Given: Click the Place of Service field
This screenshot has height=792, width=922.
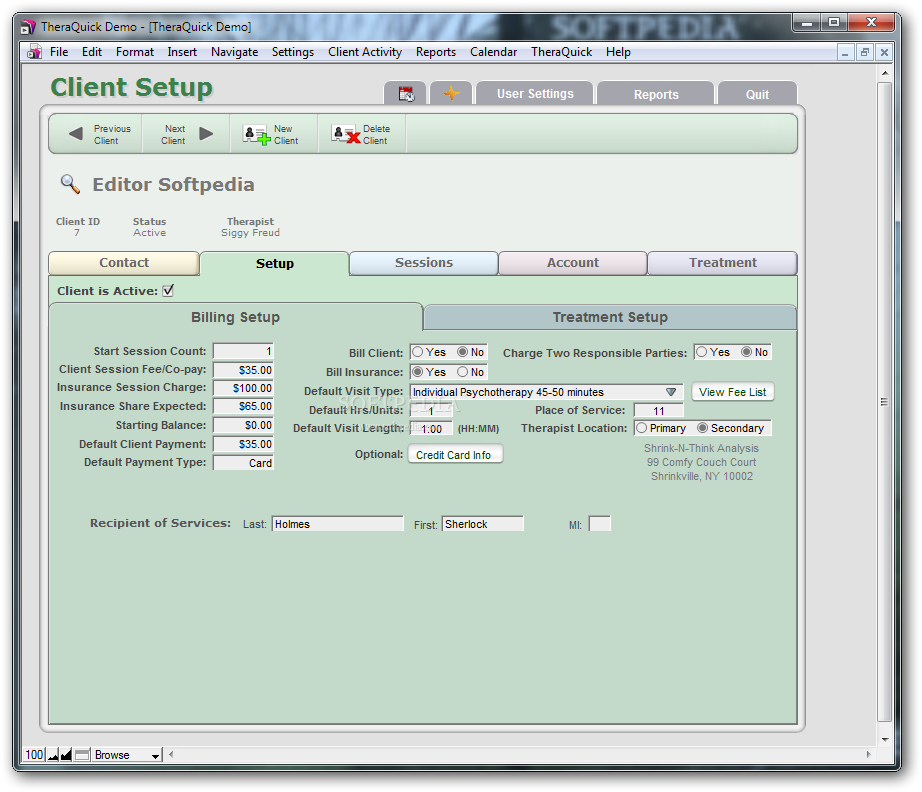Looking at the screenshot, I should click(659, 410).
